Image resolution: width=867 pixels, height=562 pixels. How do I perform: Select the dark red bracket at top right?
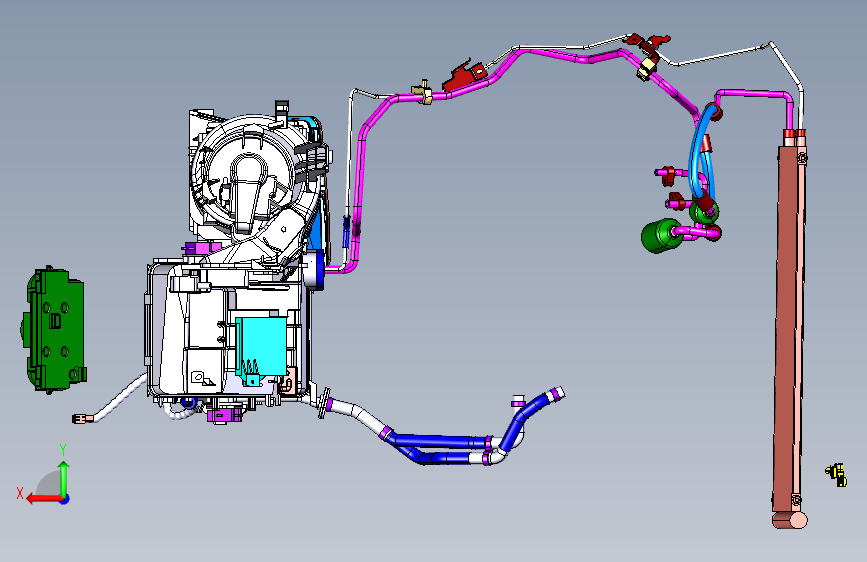click(x=647, y=44)
